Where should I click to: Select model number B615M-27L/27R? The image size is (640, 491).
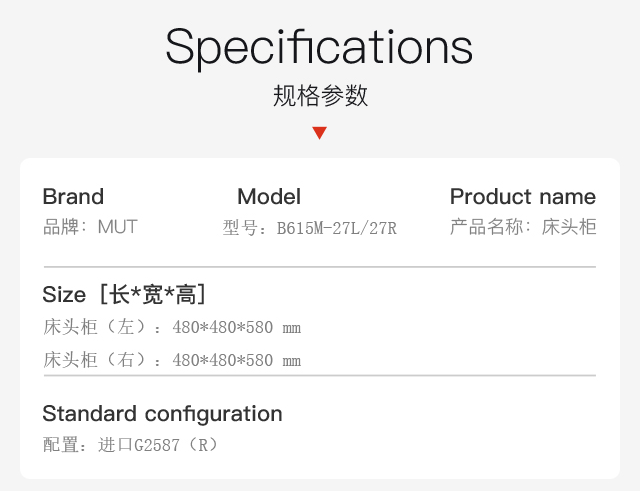337,229
